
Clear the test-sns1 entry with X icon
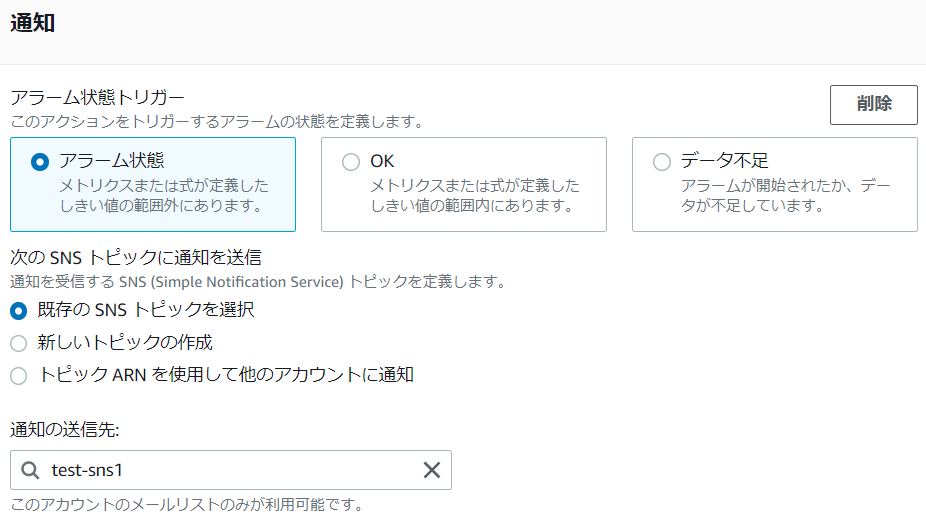click(432, 470)
